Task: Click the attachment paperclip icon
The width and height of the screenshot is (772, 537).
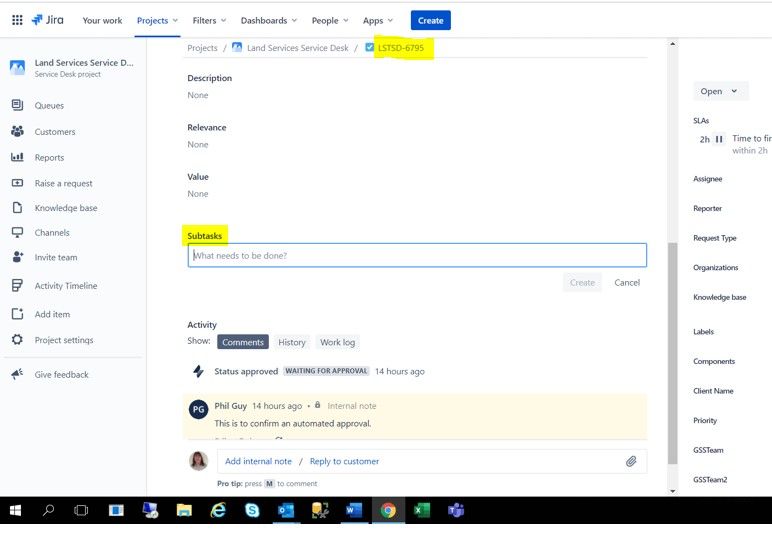Action: pos(631,461)
